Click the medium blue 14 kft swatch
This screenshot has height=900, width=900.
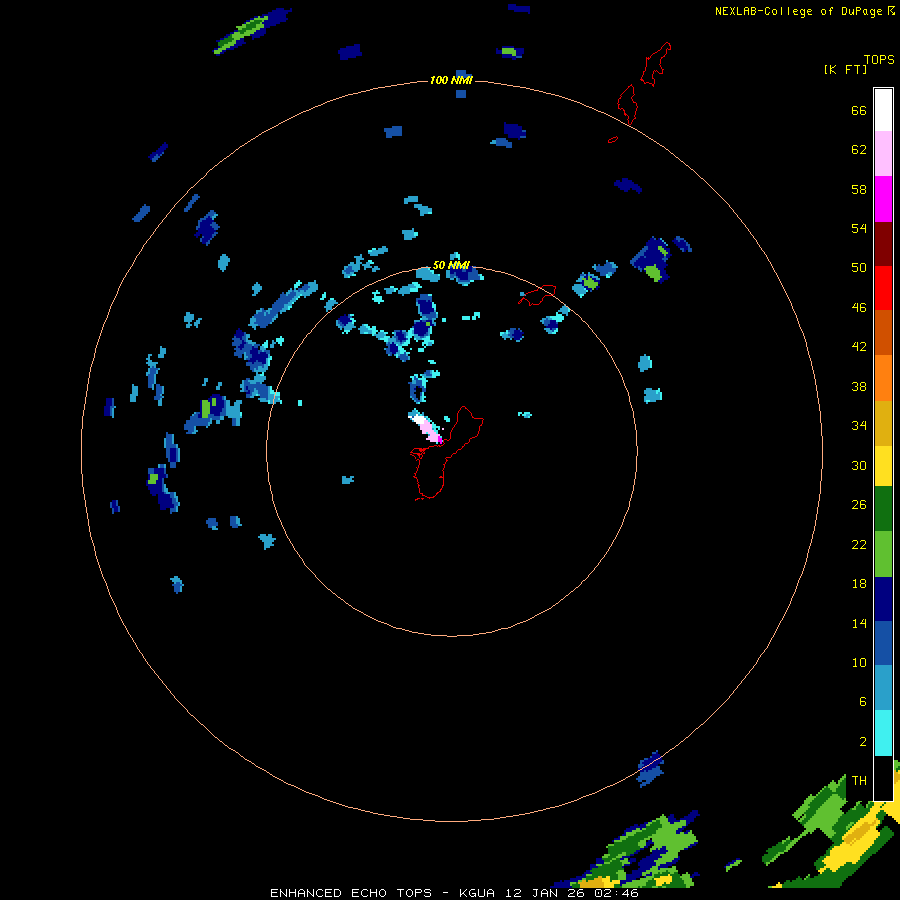pyautogui.click(x=883, y=643)
